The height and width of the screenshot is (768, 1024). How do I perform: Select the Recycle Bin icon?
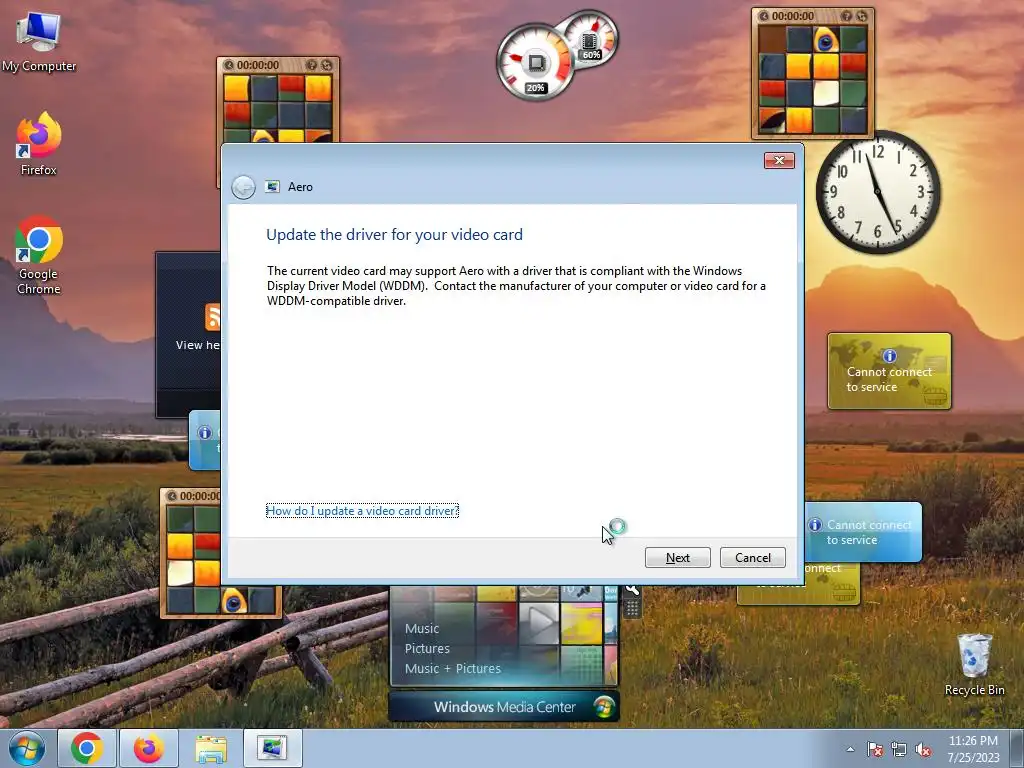(974, 665)
